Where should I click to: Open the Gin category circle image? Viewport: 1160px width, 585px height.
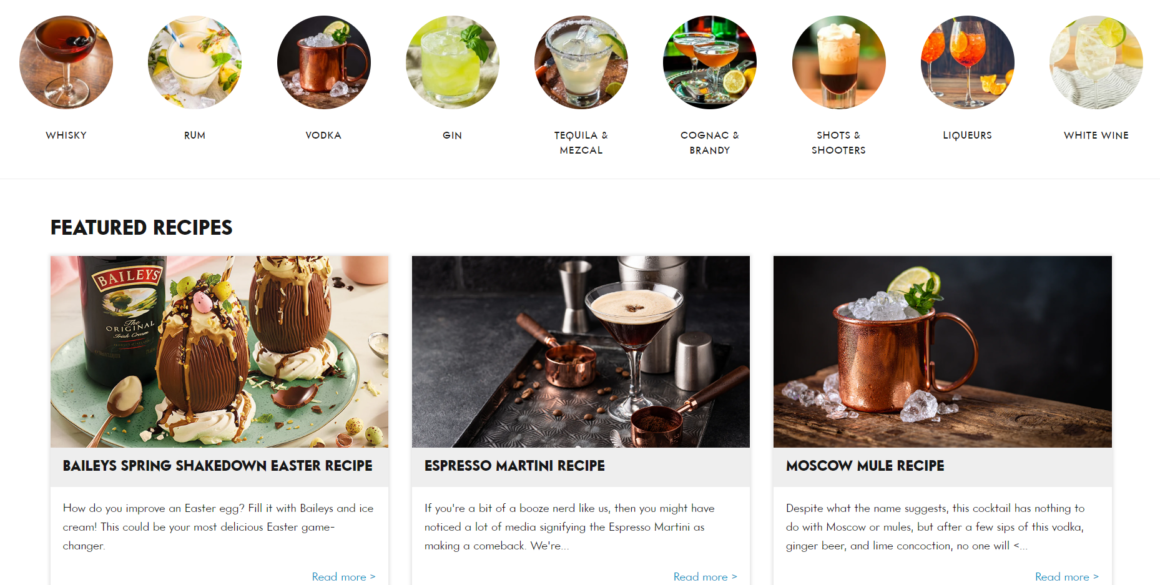pyautogui.click(x=452, y=62)
